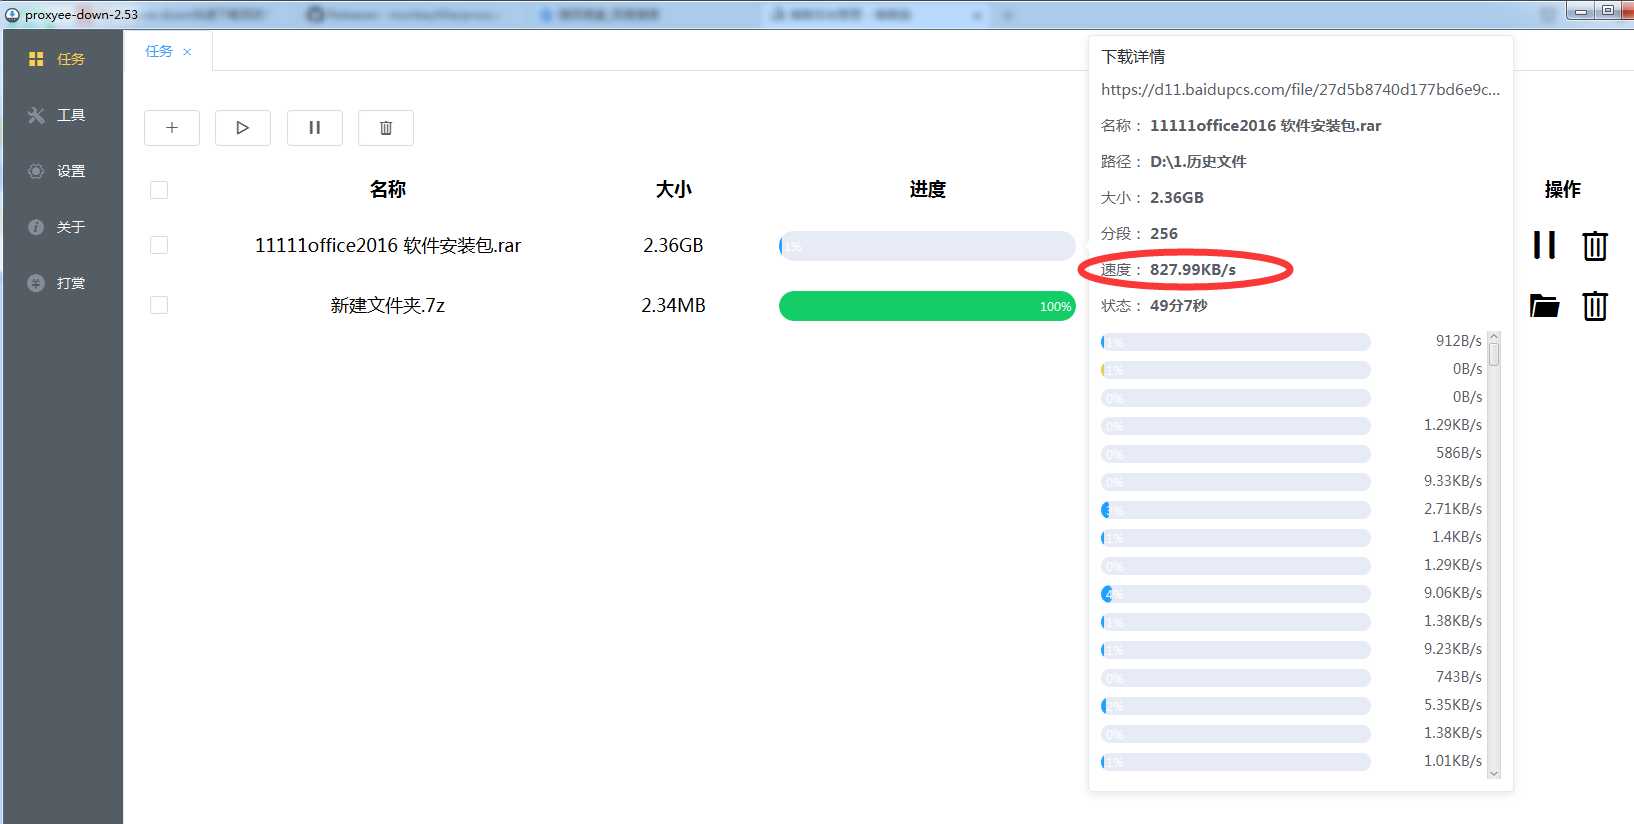Open the 打赏 donate page in the sidebar
Screen dimensions: 1634x824
(x=62, y=283)
